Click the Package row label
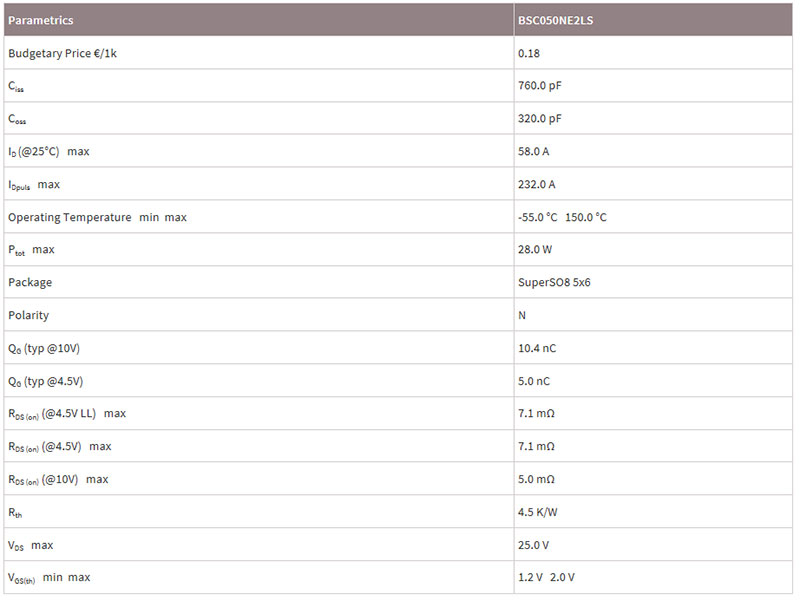This screenshot has height=601, width=800. (30, 283)
